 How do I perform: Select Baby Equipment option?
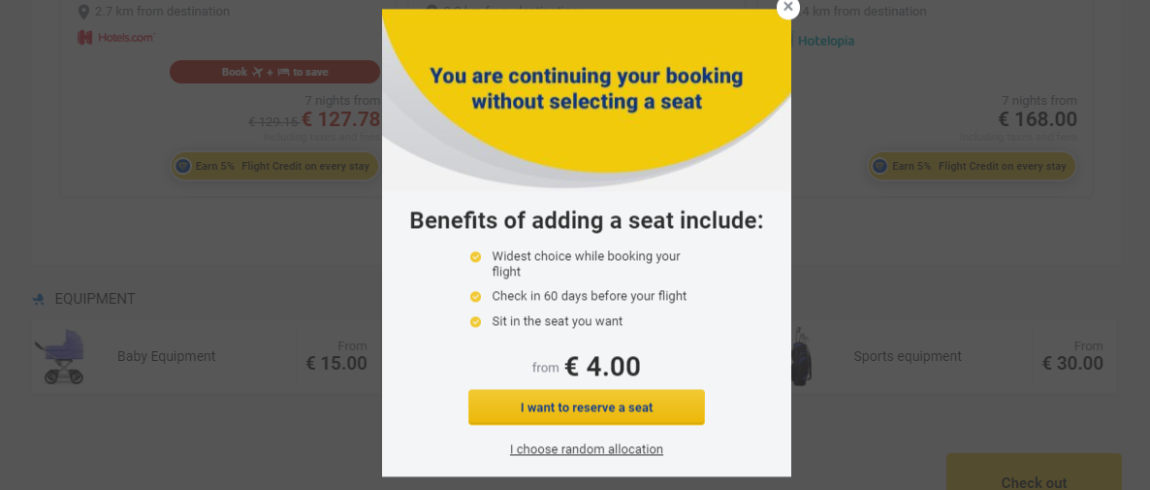point(166,356)
